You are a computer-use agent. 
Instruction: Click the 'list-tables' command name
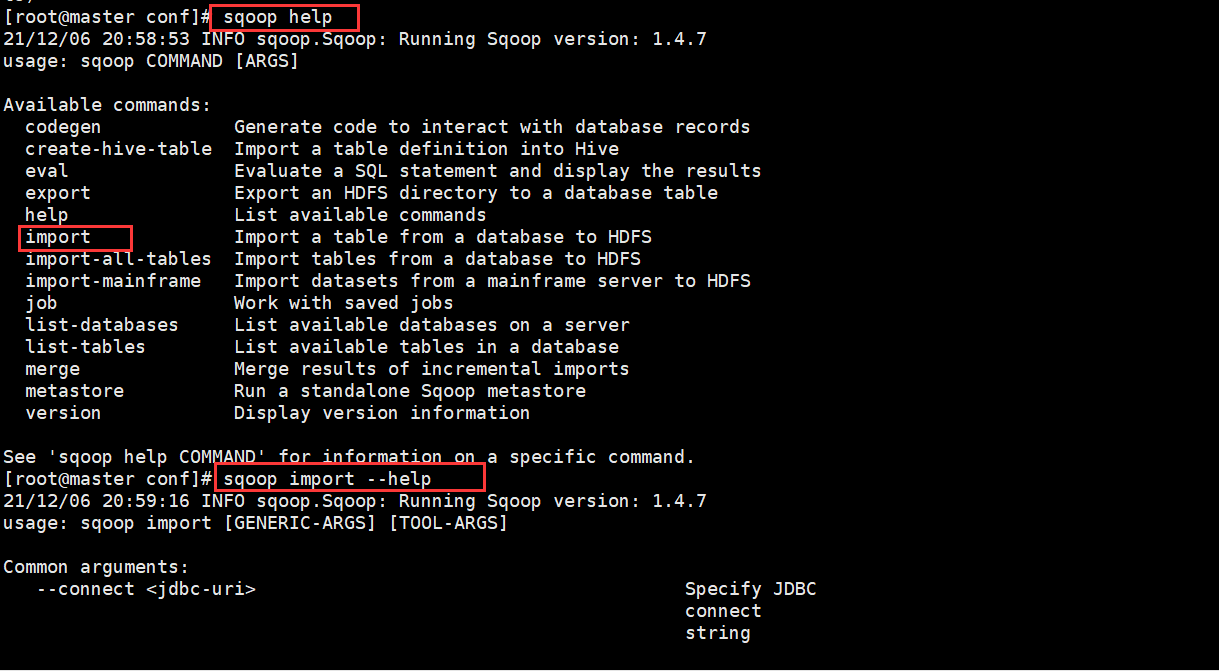[x=85, y=347]
